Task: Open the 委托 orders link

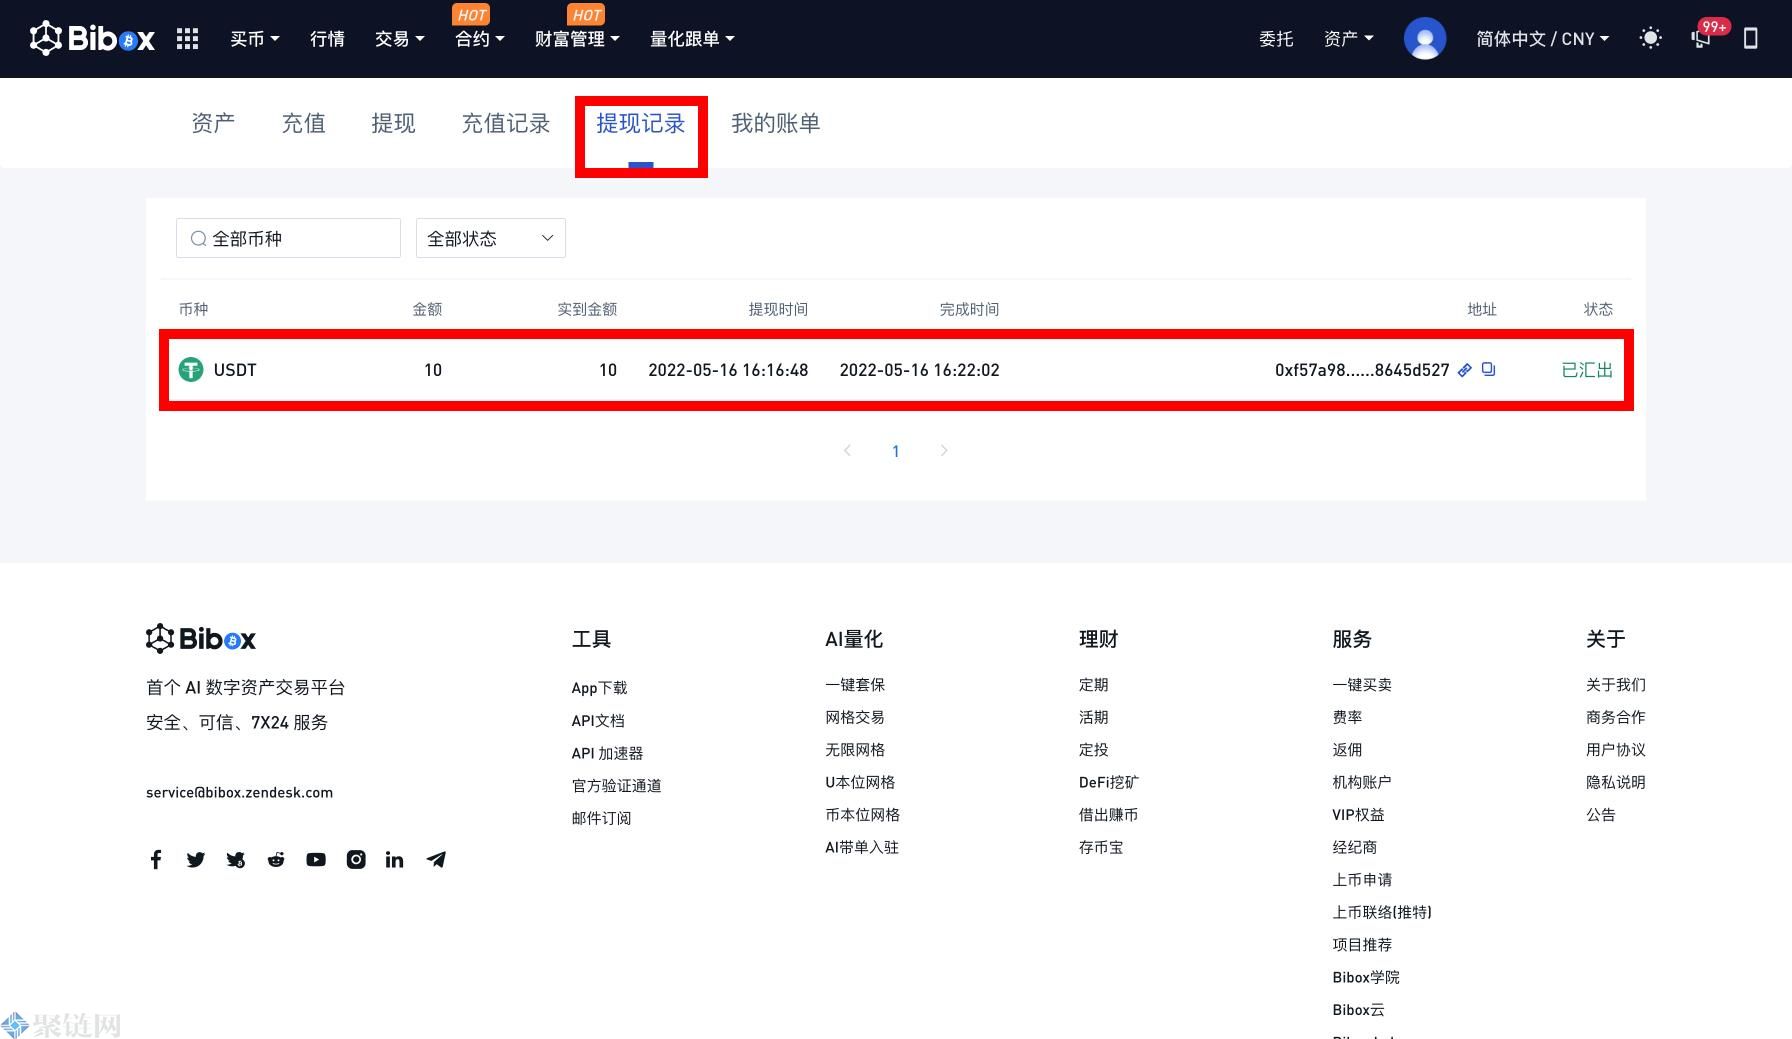Action: (x=1276, y=39)
